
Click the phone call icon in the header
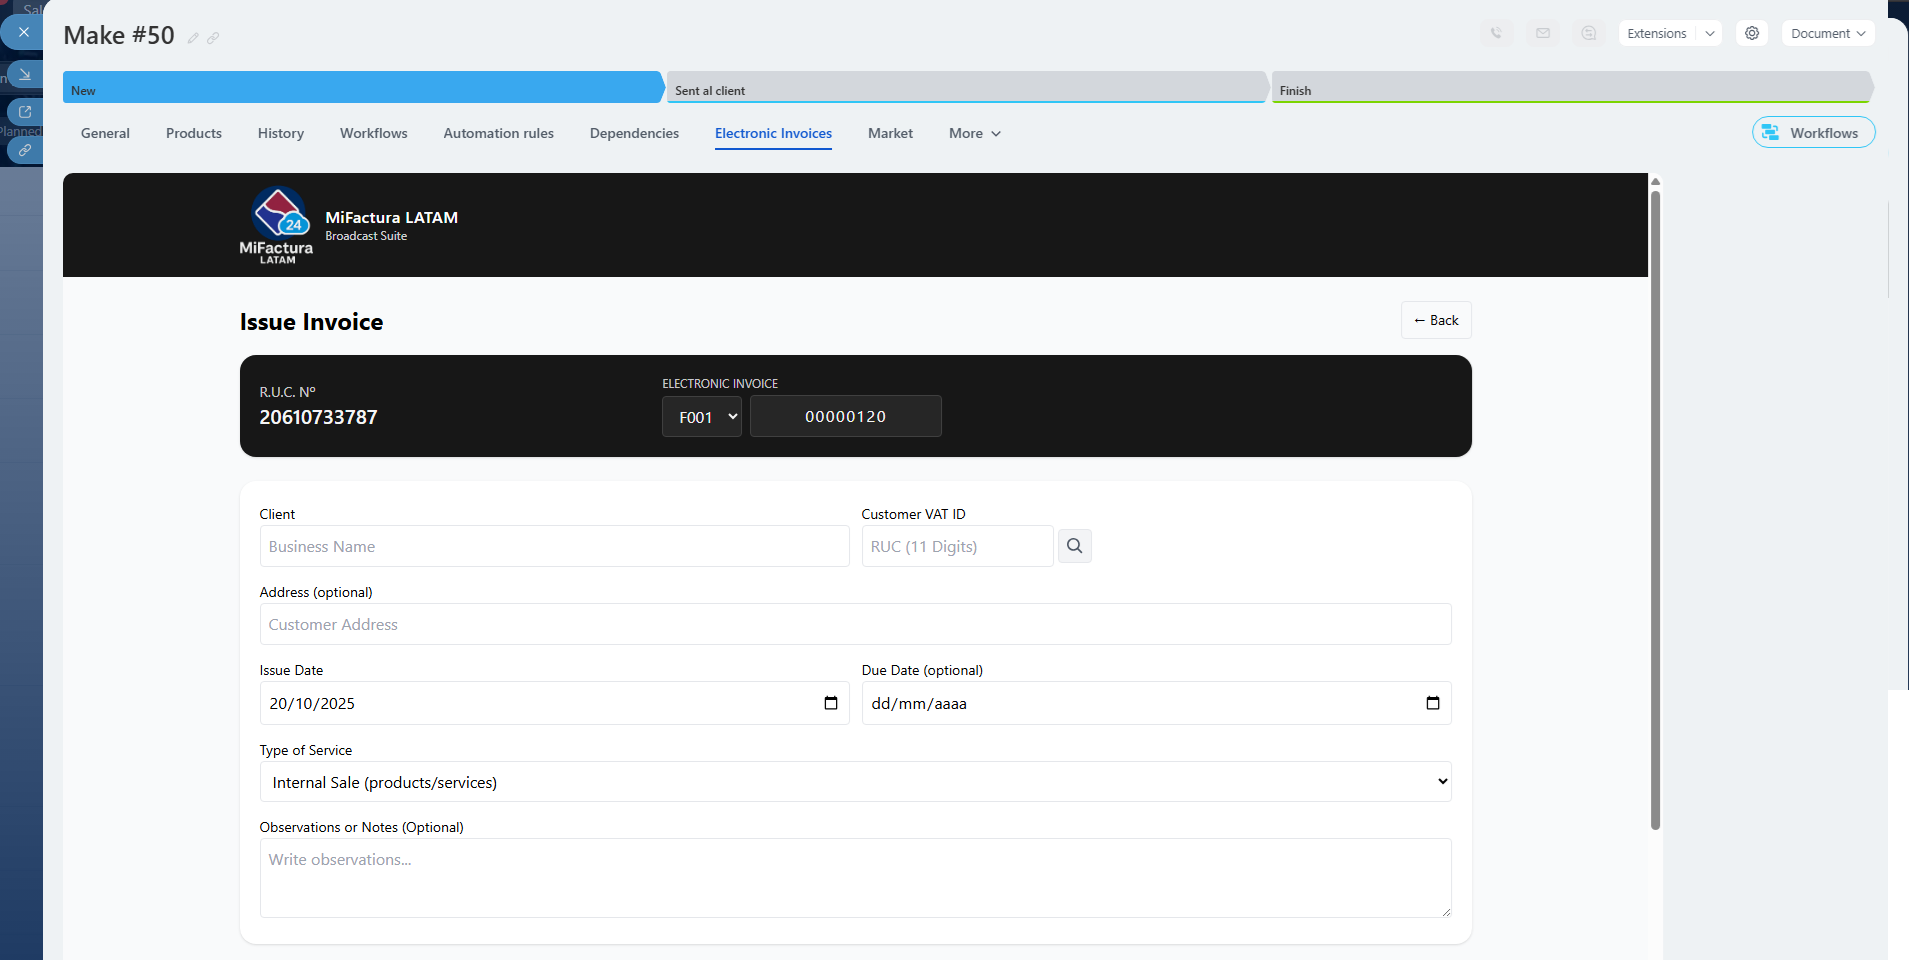click(1496, 33)
